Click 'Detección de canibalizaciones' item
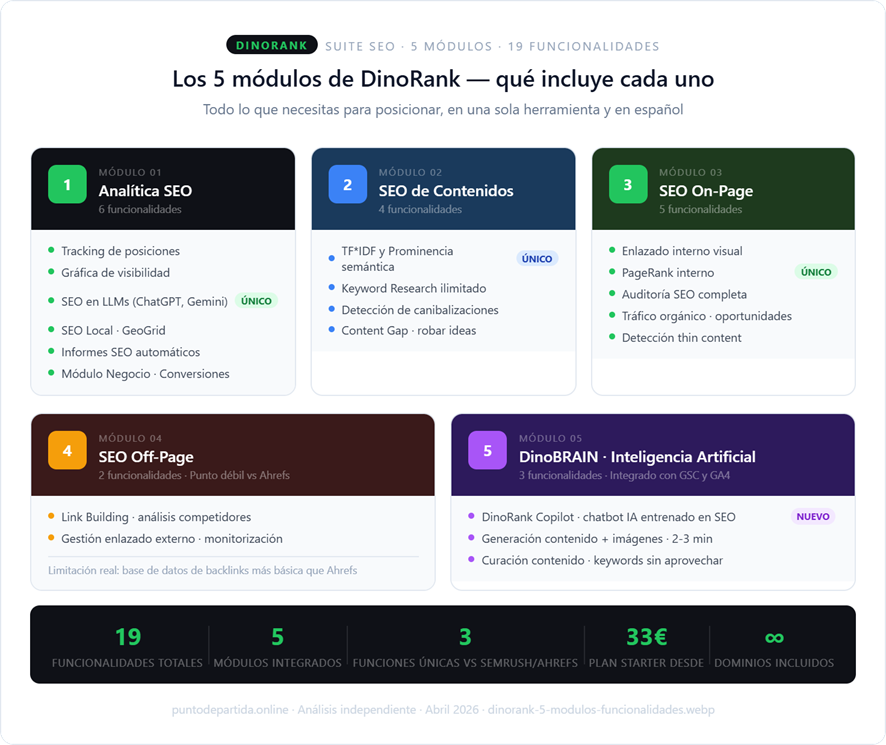The width and height of the screenshot is (886, 745). [x=420, y=310]
